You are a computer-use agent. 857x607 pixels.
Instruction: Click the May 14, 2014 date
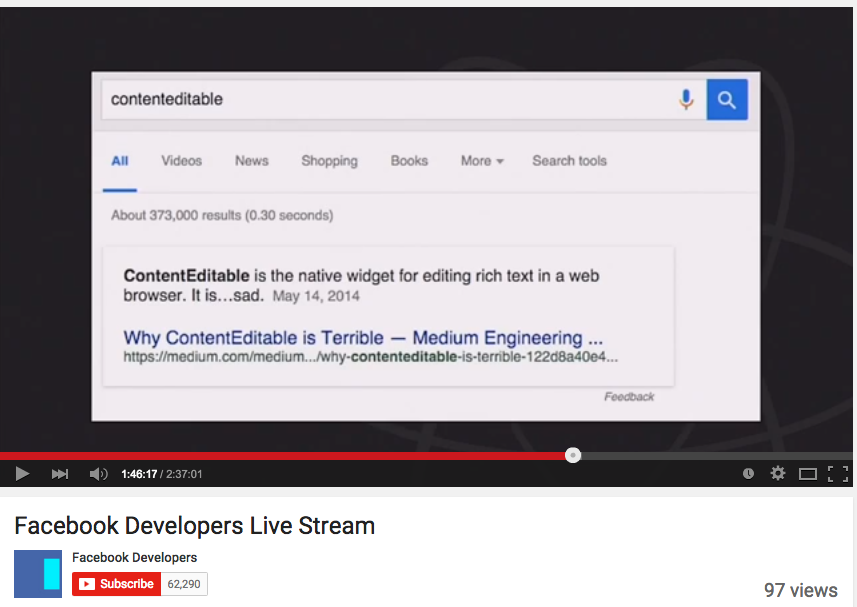coord(316,296)
